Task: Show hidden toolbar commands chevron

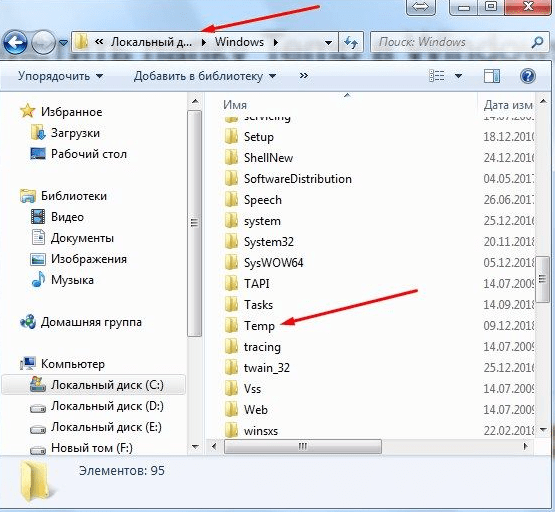Action: tap(303, 76)
